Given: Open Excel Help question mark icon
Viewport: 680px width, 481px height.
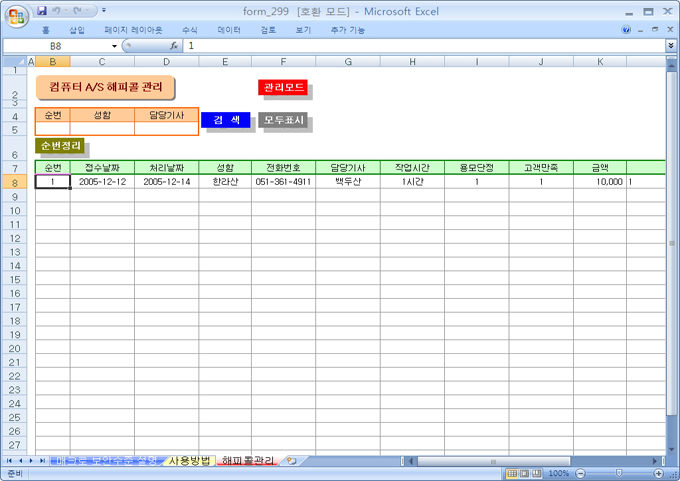Looking at the screenshot, I should click(x=627, y=30).
